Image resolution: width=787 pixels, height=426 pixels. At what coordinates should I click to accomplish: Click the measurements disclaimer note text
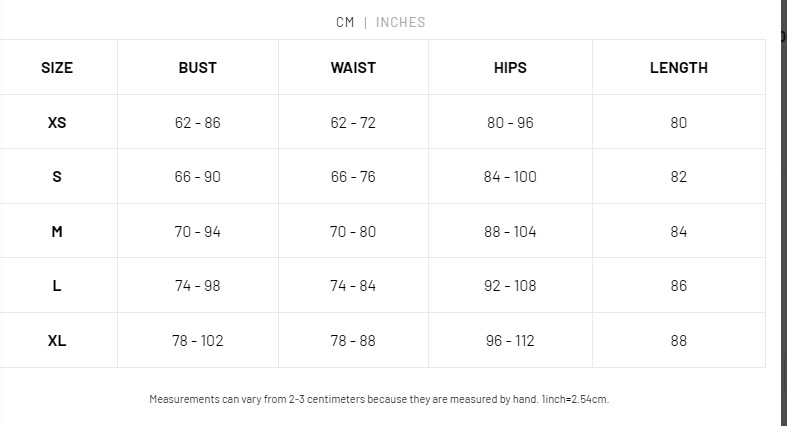pos(379,399)
